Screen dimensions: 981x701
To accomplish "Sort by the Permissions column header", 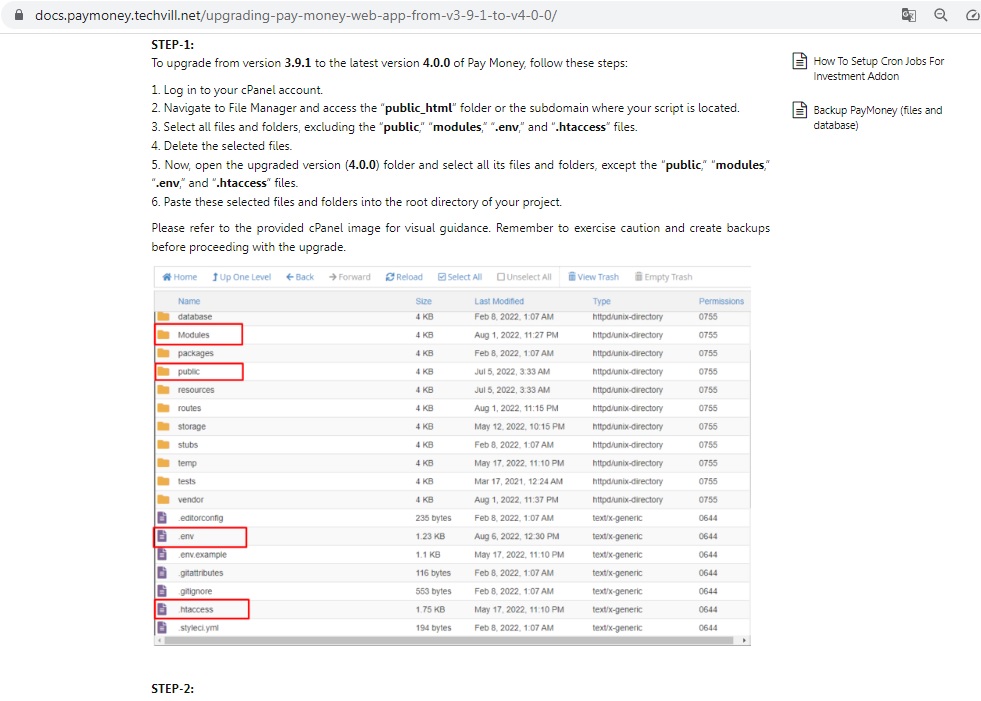I will 721,301.
